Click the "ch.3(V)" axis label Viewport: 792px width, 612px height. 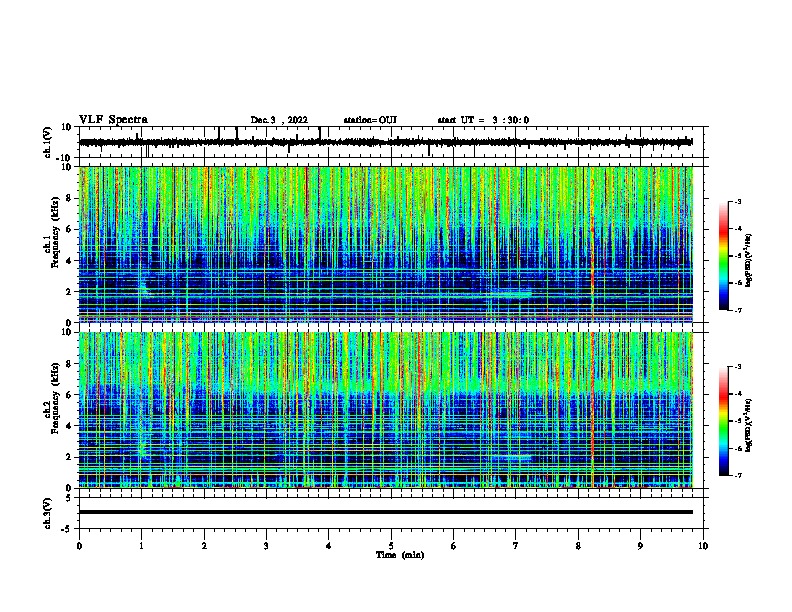[47, 513]
